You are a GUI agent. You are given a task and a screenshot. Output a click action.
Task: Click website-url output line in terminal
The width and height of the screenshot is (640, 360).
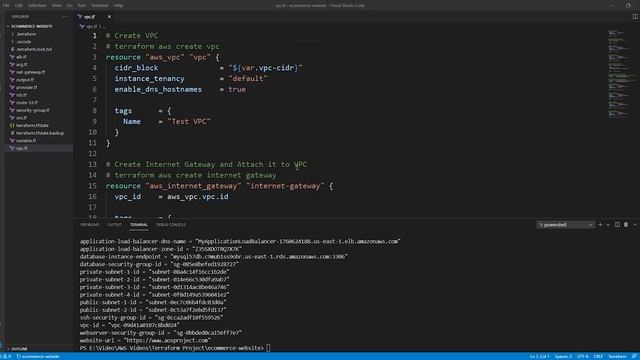[145, 340]
